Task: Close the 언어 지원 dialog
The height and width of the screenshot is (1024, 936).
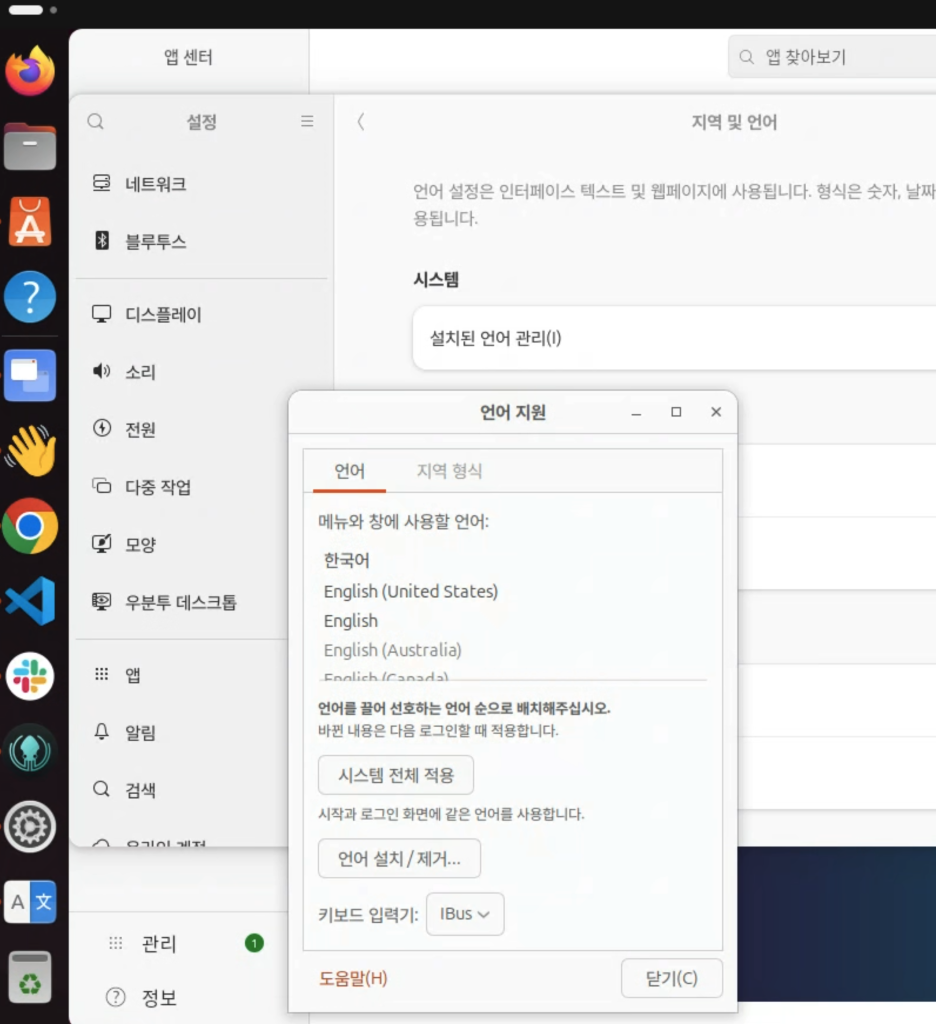Action: (x=716, y=412)
